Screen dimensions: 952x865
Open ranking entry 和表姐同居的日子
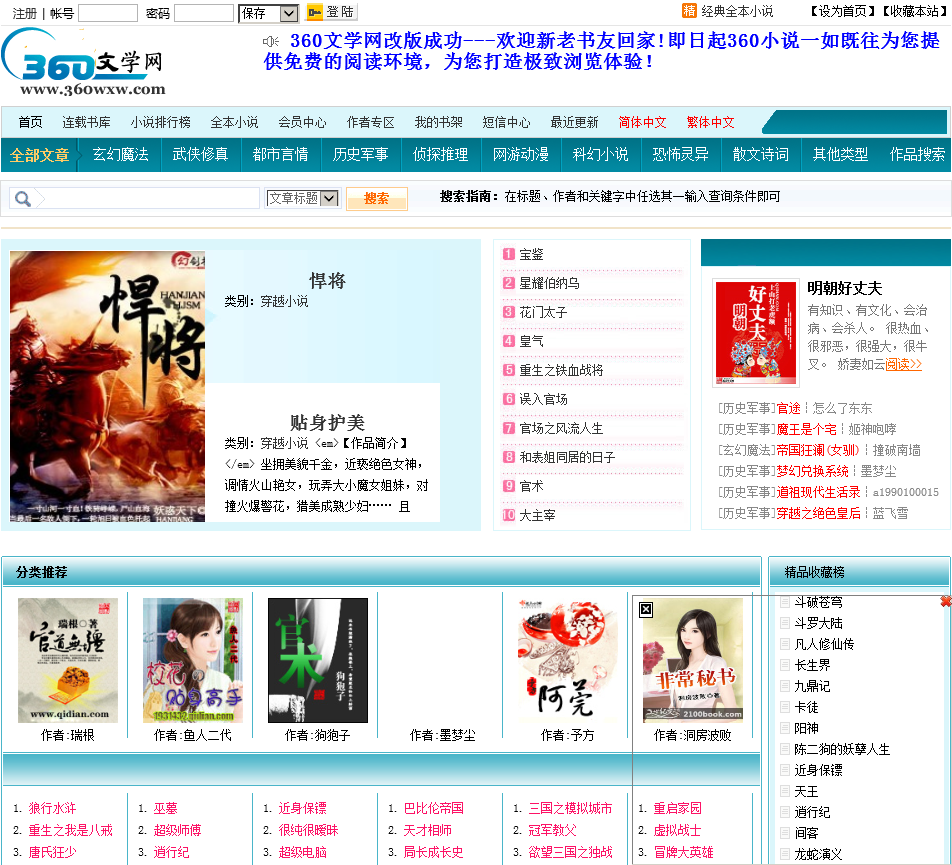tap(567, 457)
